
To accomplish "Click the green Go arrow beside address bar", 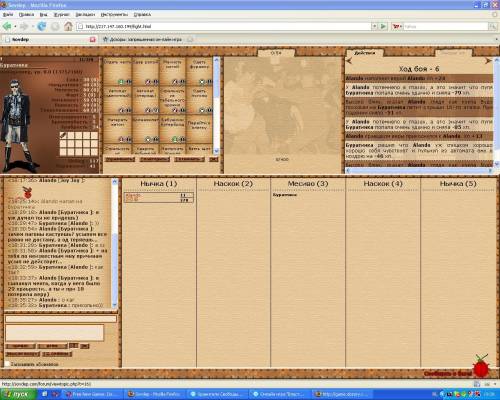I will click(x=384, y=26).
